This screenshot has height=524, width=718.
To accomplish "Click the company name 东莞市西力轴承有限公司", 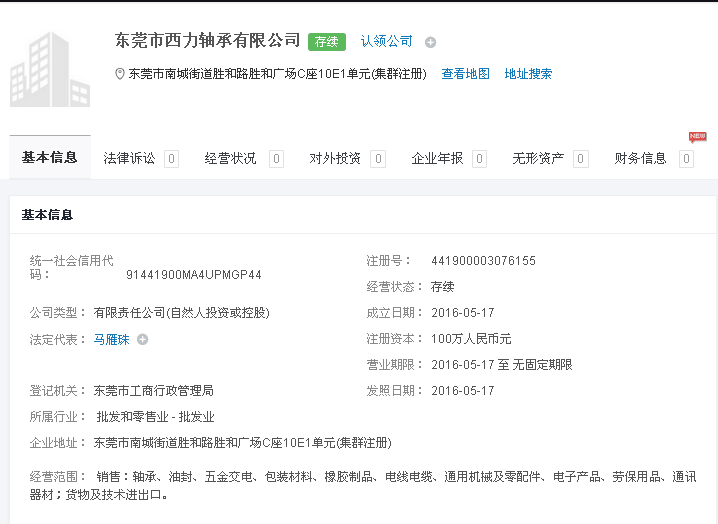I will click(208, 40).
